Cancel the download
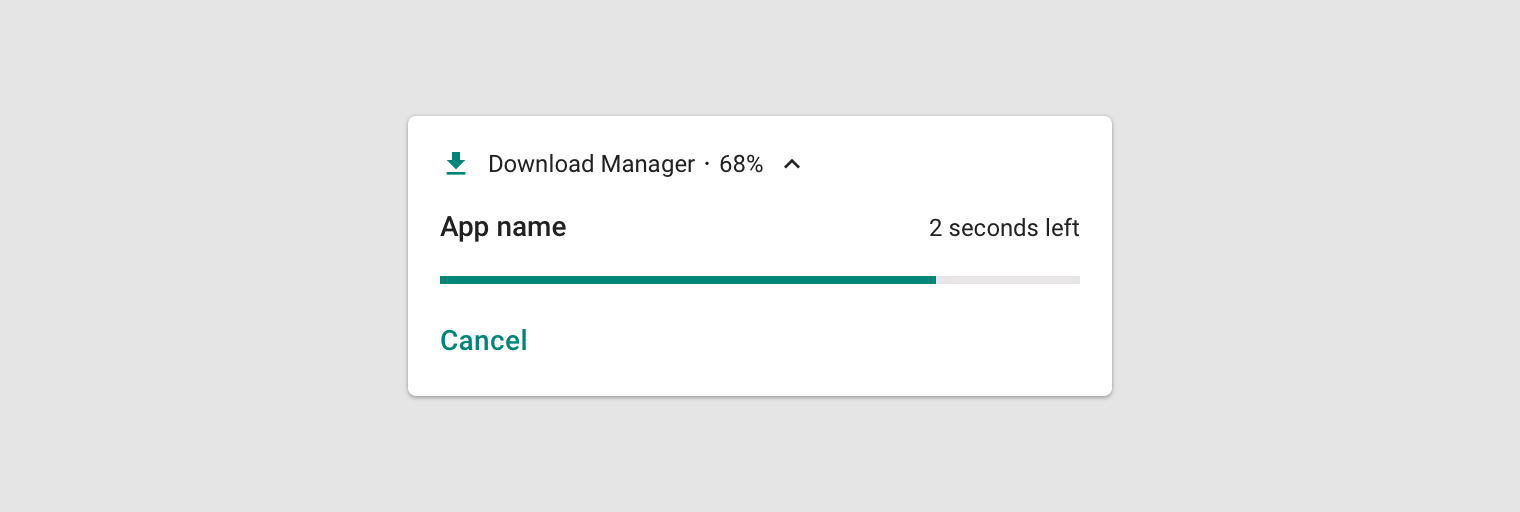Viewport: 1520px width, 512px height. (483, 341)
